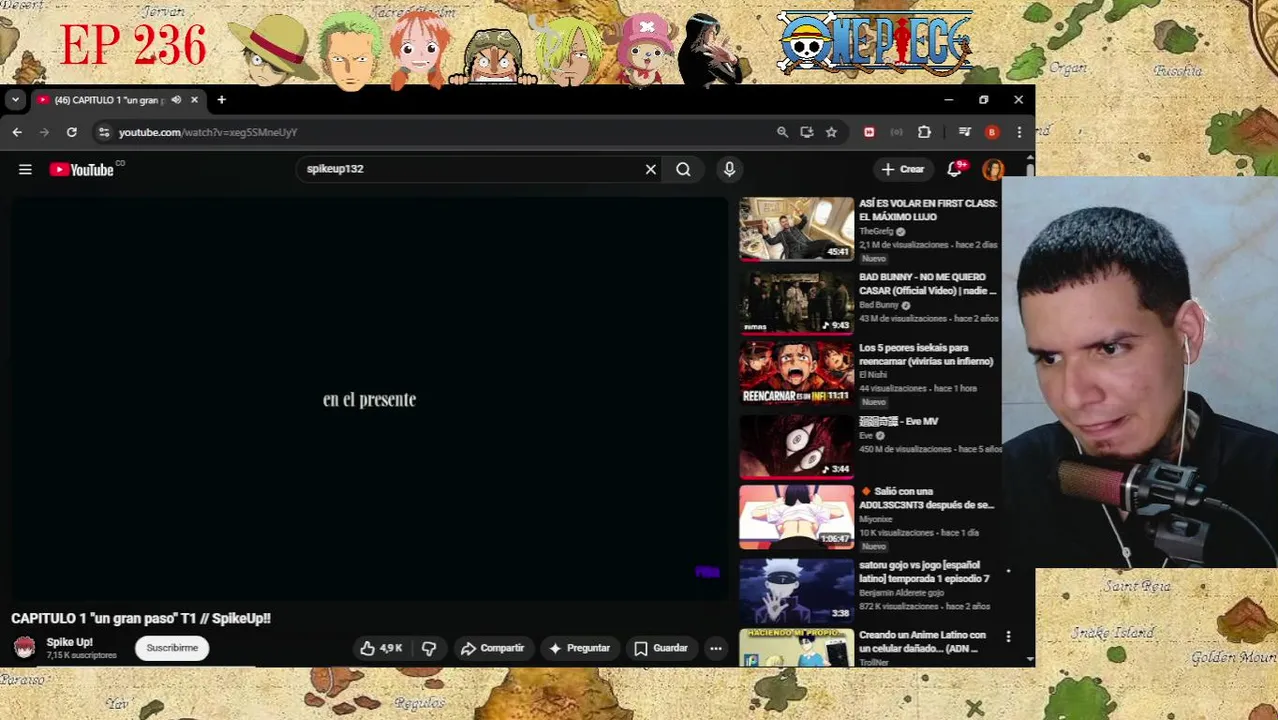Image resolution: width=1278 pixels, height=720 pixels.
Task: Open the Spike Up! channel avatar
Action: (24, 648)
